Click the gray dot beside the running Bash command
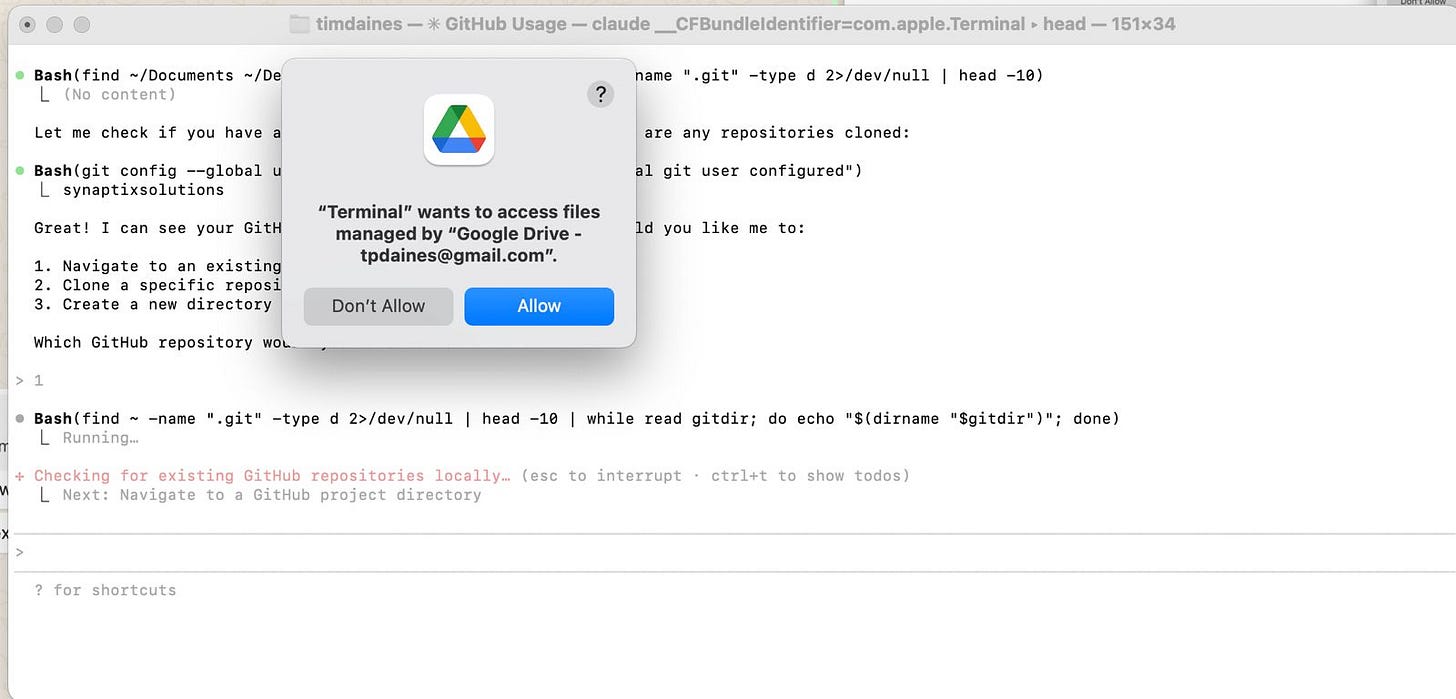Viewport: 1456px width, 699px height. 21,418
